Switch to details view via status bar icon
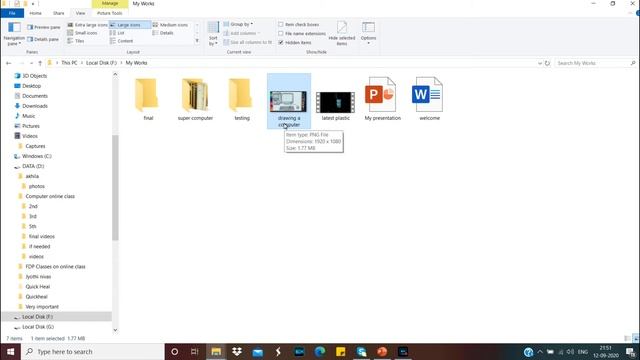 (627, 338)
